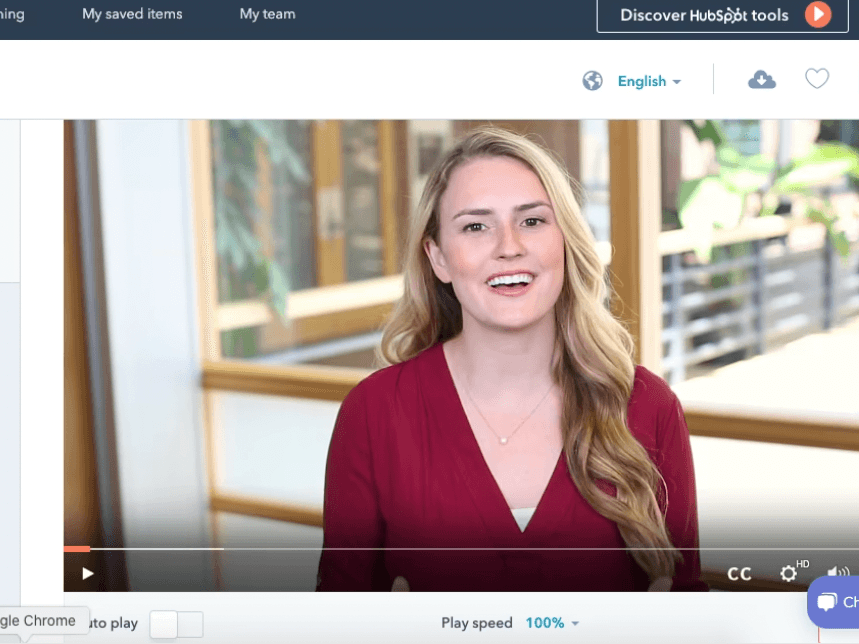Seek using the video progress bar

coord(400,548)
